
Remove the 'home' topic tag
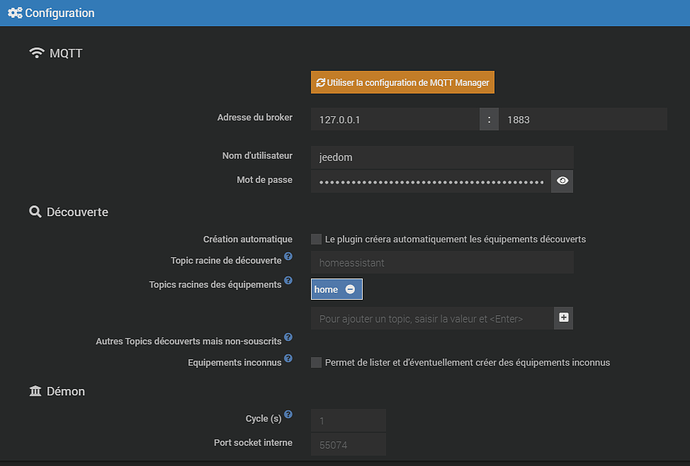350,289
